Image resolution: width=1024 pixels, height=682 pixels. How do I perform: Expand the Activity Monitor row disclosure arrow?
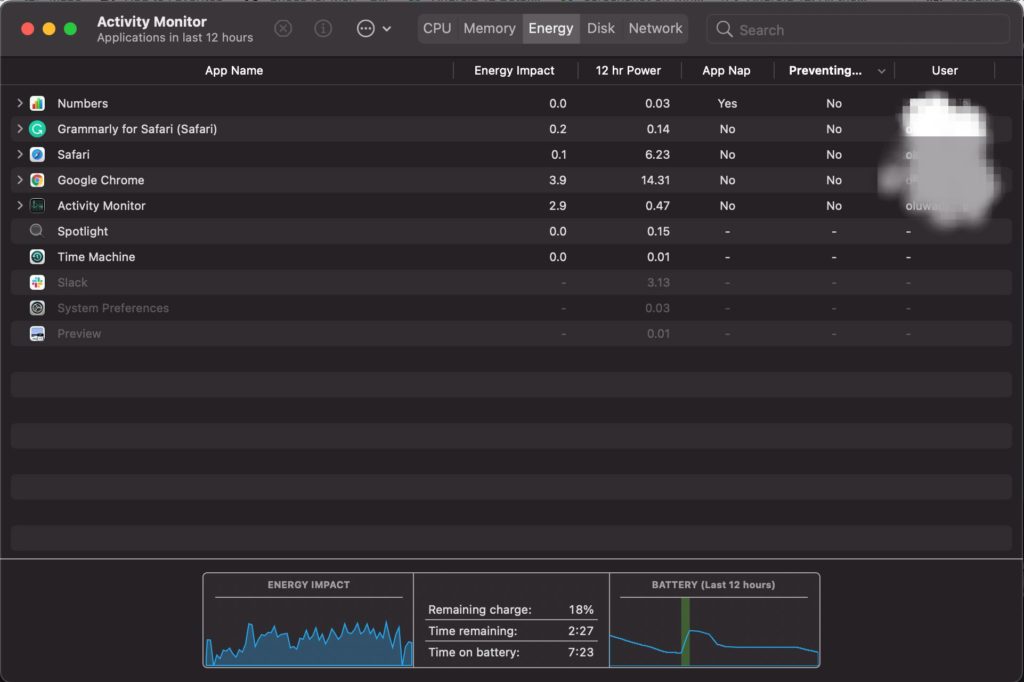20,205
